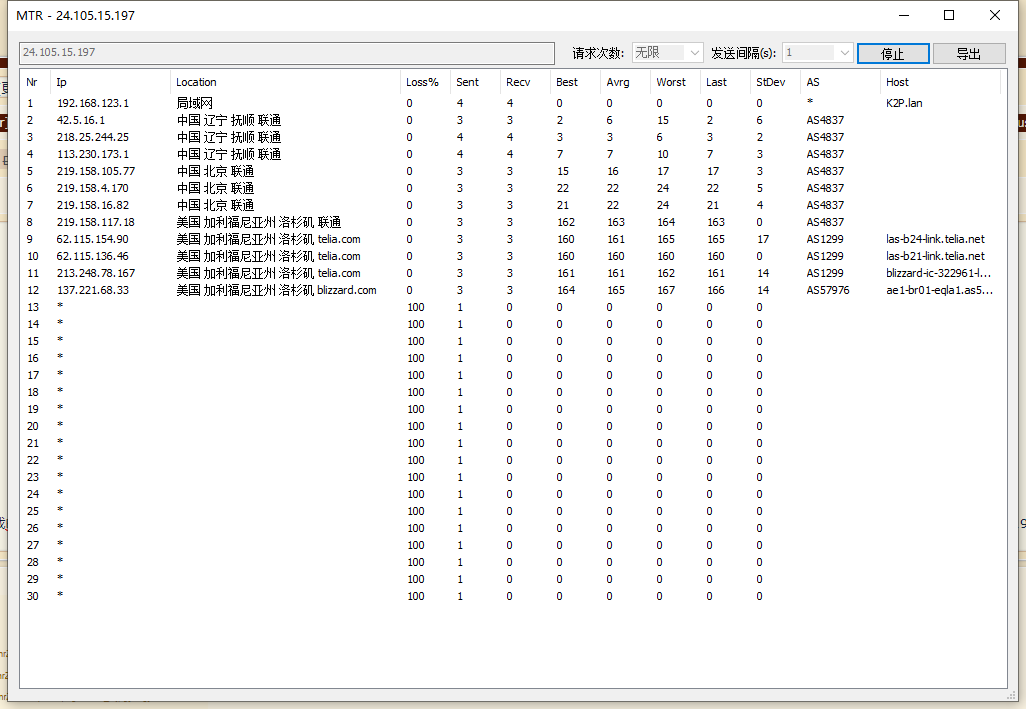
Task: Click the target IP address input field
Action: click(286, 52)
